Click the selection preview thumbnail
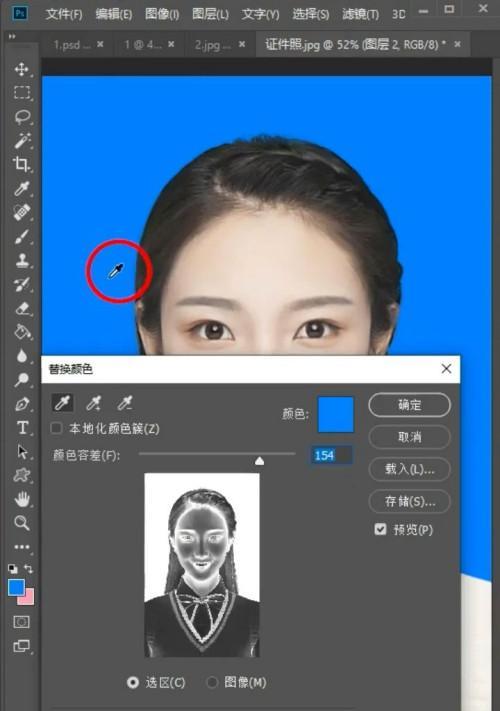 pos(202,565)
